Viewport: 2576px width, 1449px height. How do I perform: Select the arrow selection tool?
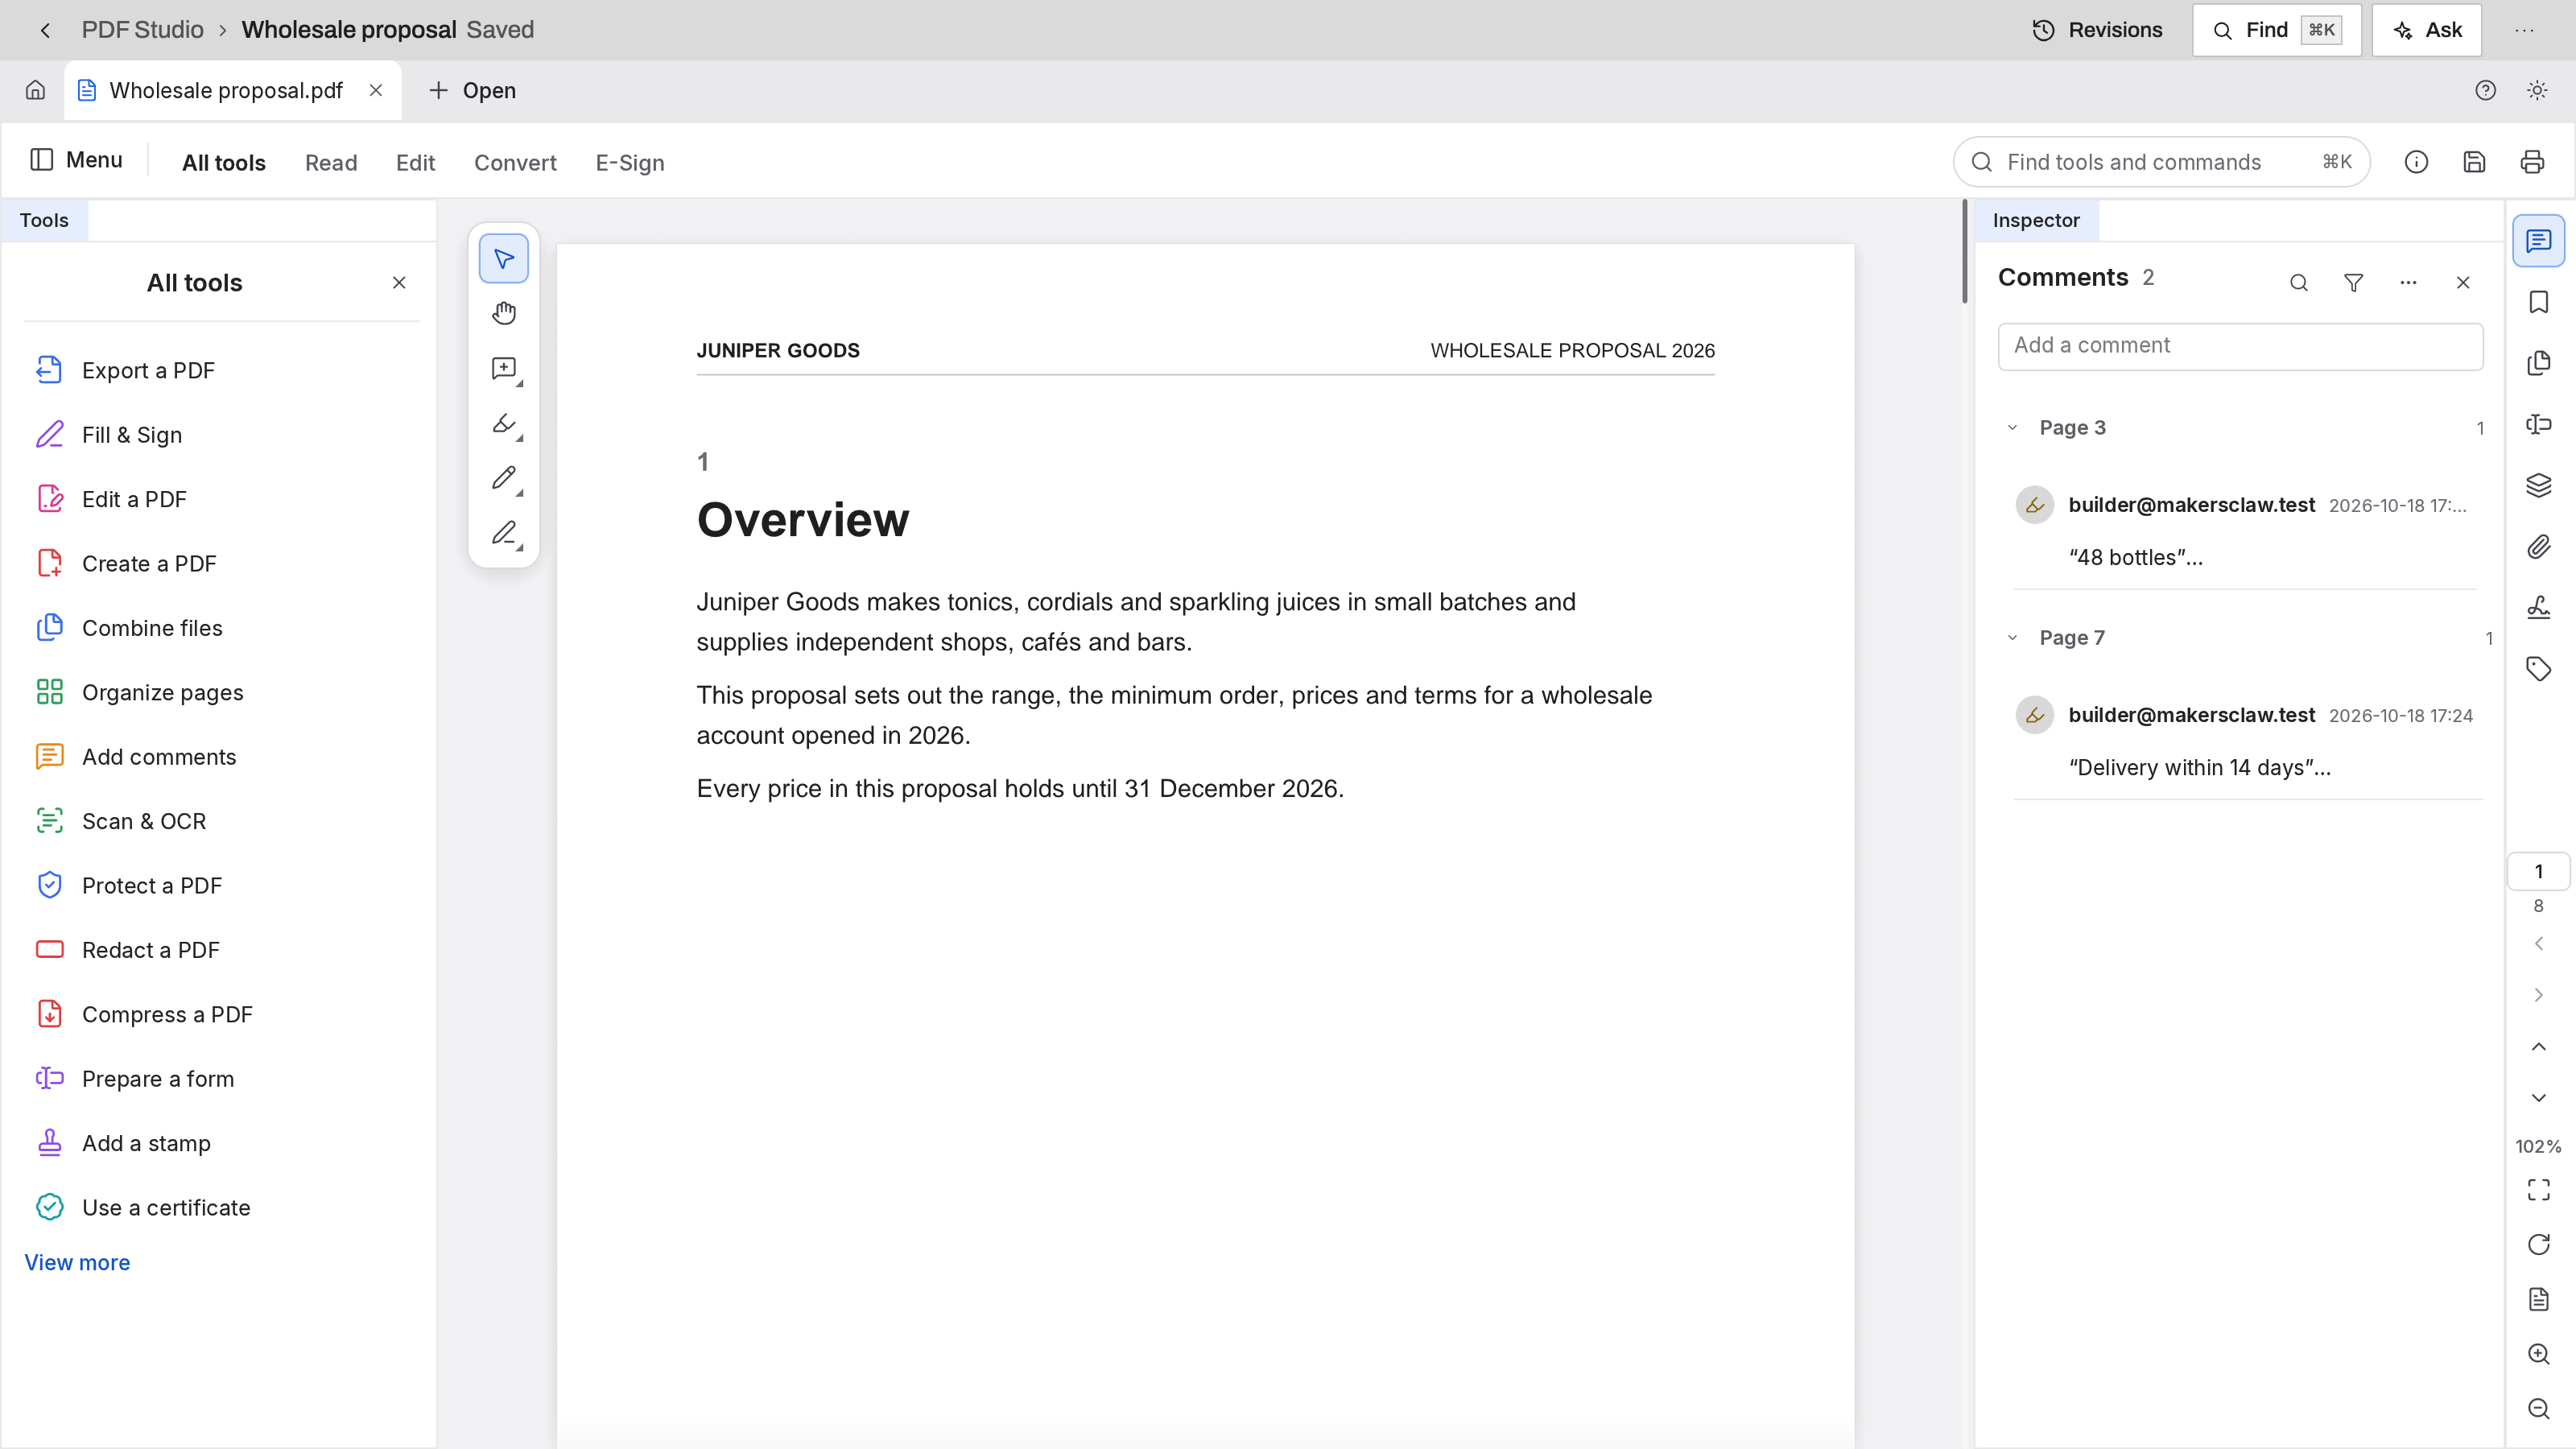(504, 259)
